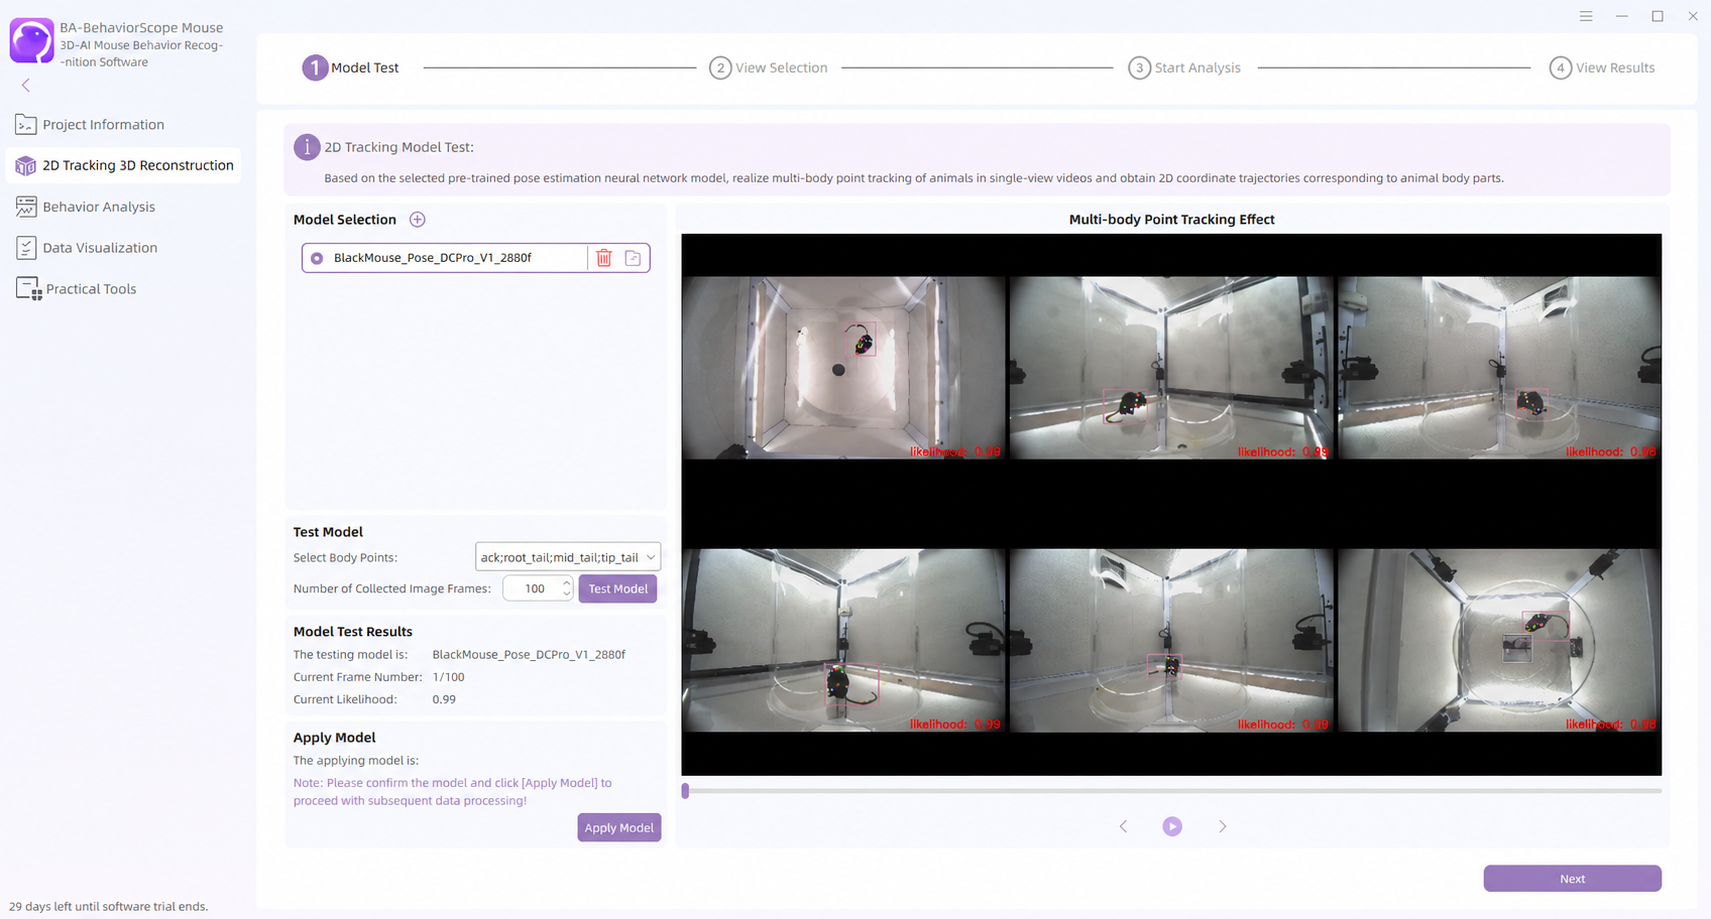This screenshot has width=1711, height=919.
Task: Minimize the application window
Action: [x=1622, y=16]
